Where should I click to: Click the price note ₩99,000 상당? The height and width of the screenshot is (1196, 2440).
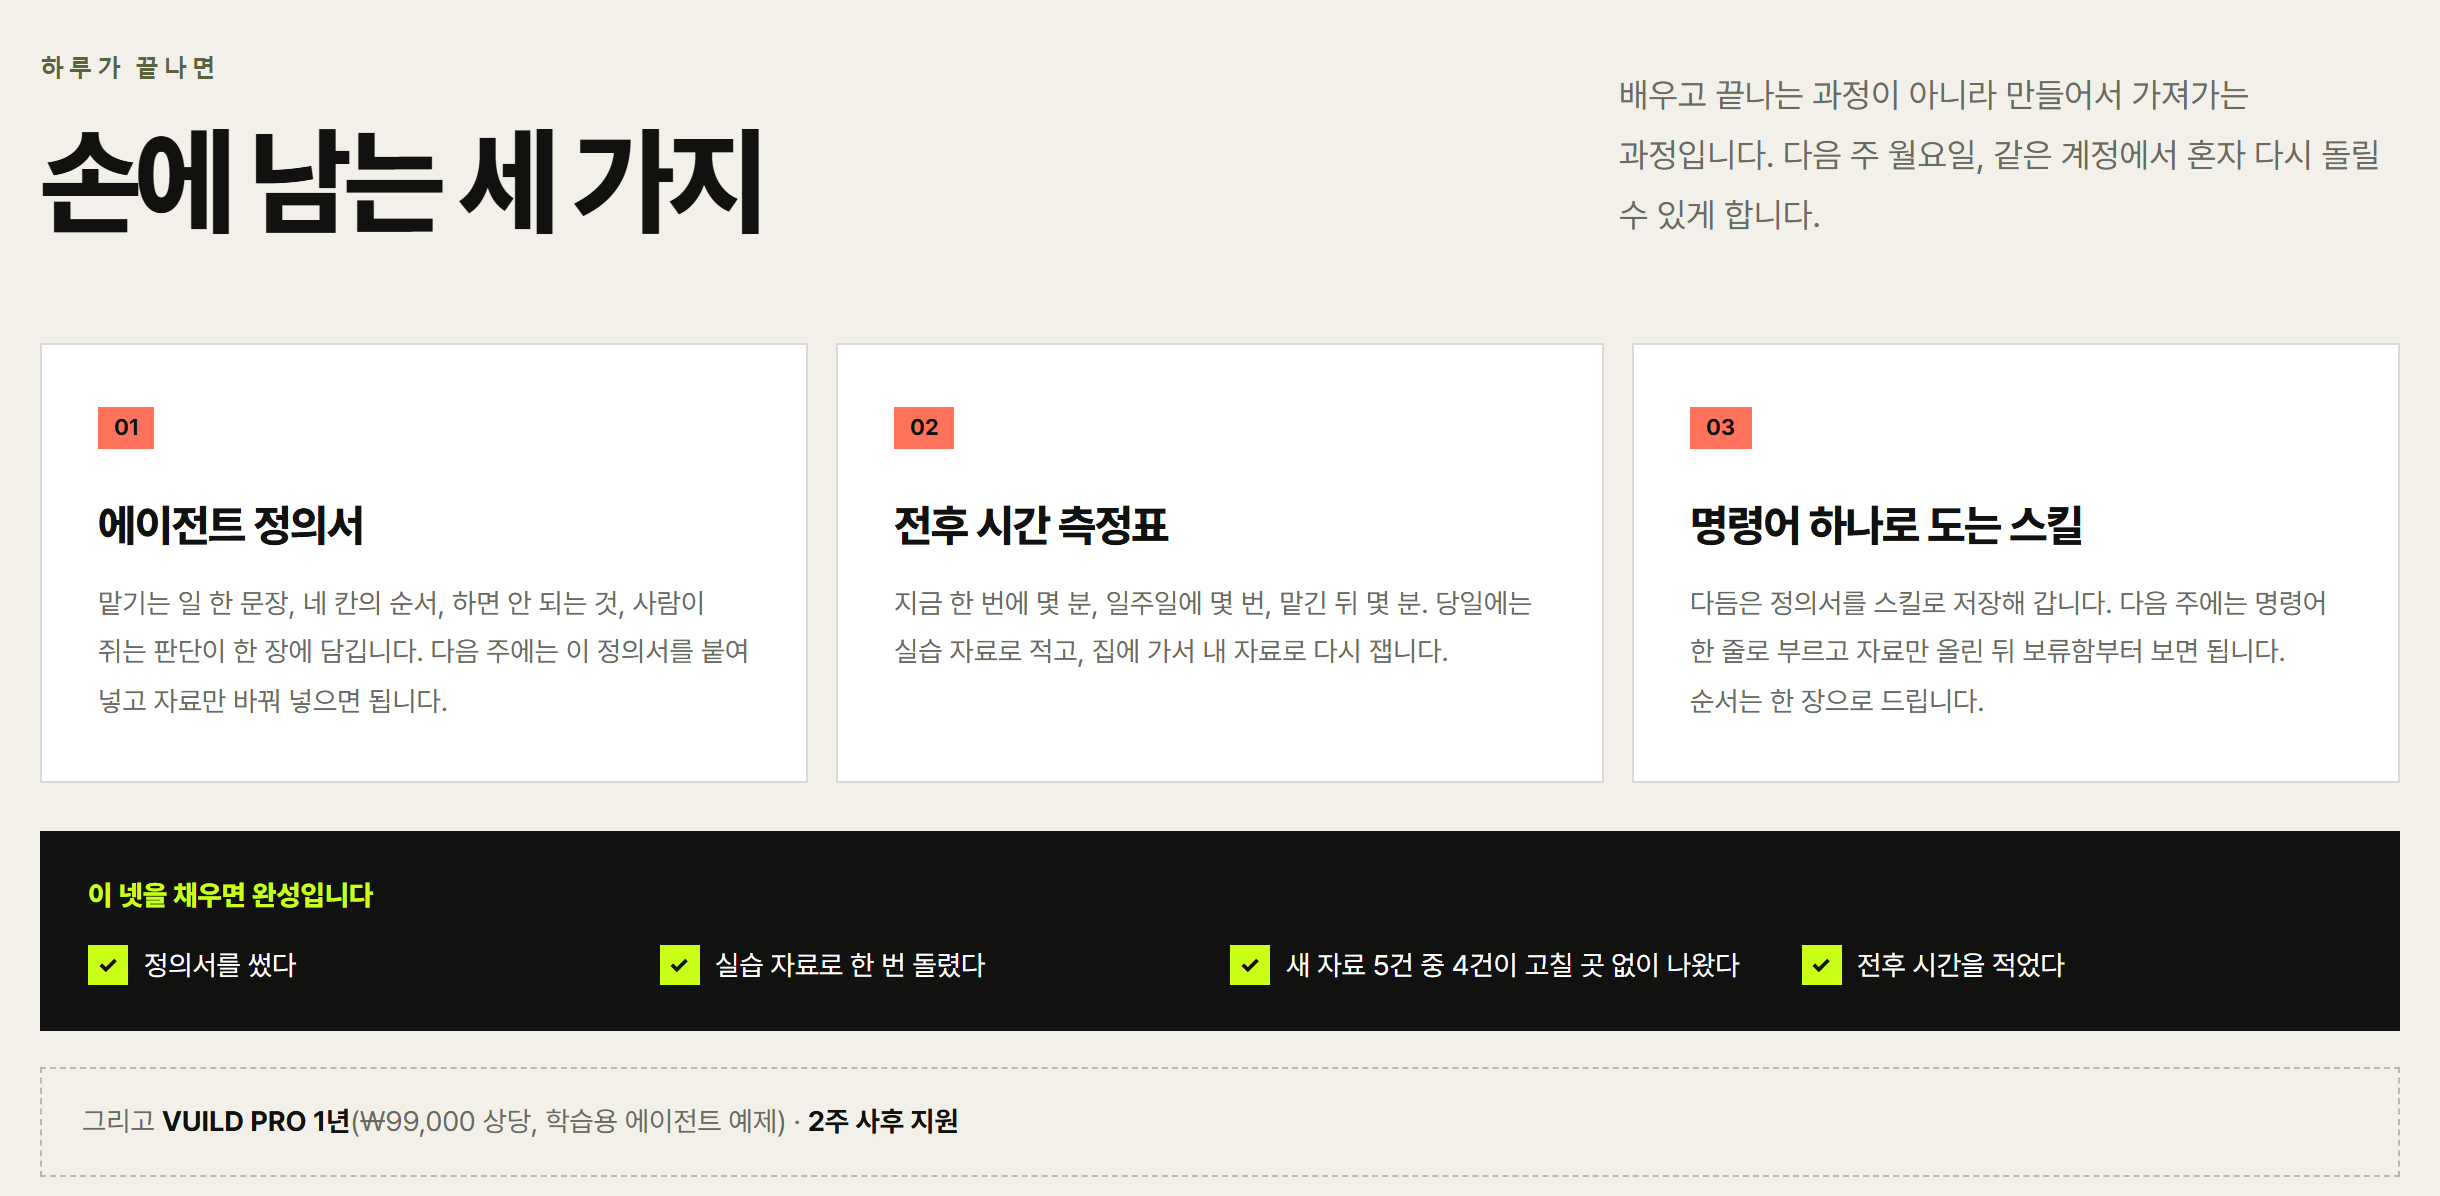click(445, 1121)
